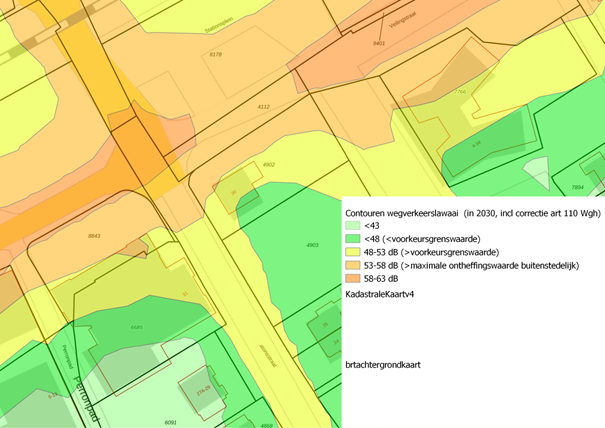Select the brtachtergrondkaart layer label
605x428 pixels.
pos(382,365)
